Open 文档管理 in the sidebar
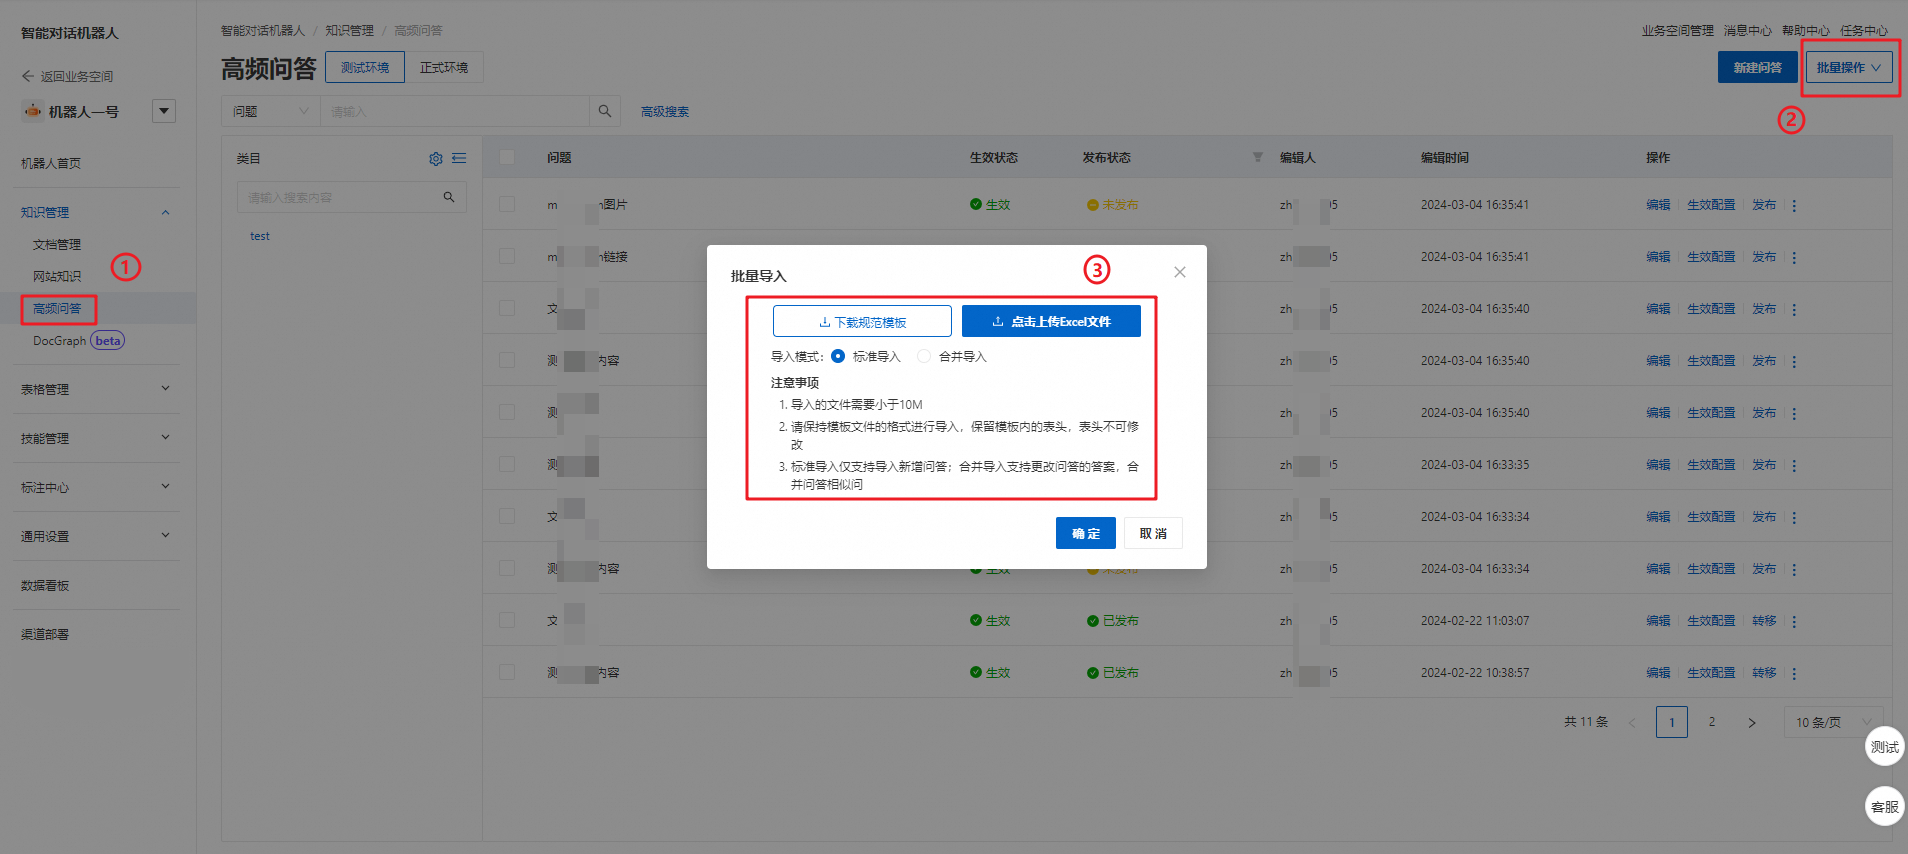The image size is (1908, 854). [x=57, y=244]
